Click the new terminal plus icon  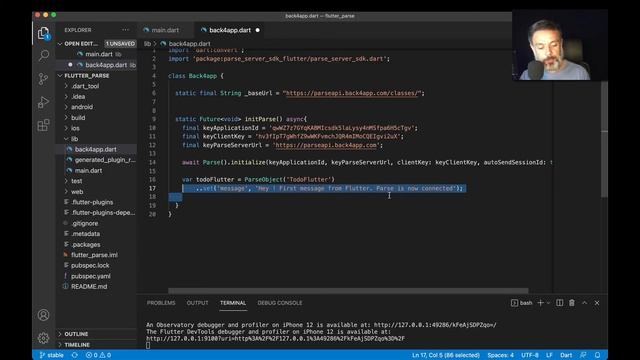click(x=540, y=303)
